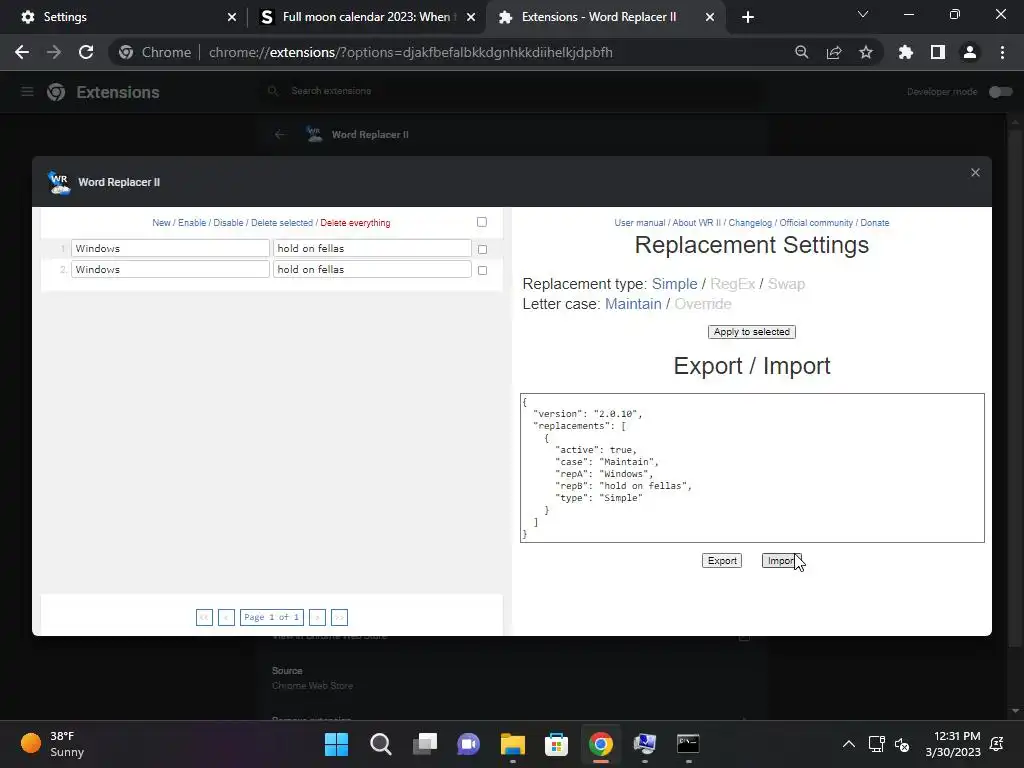This screenshot has width=1024, height=768.
Task: Open the Chrome three-dot menu
Action: click(x=1002, y=52)
